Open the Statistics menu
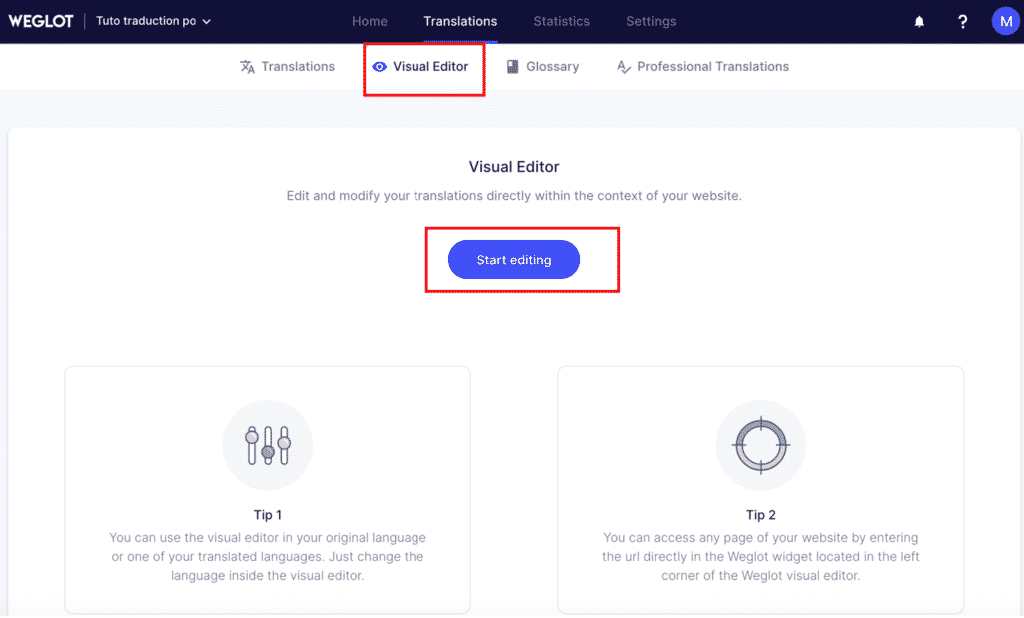The image size is (1024, 618). [561, 21]
